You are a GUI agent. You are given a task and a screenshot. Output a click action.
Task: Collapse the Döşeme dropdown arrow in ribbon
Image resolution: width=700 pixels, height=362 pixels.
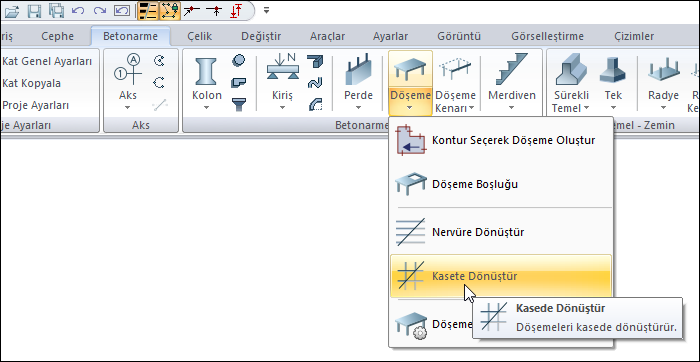(410, 107)
